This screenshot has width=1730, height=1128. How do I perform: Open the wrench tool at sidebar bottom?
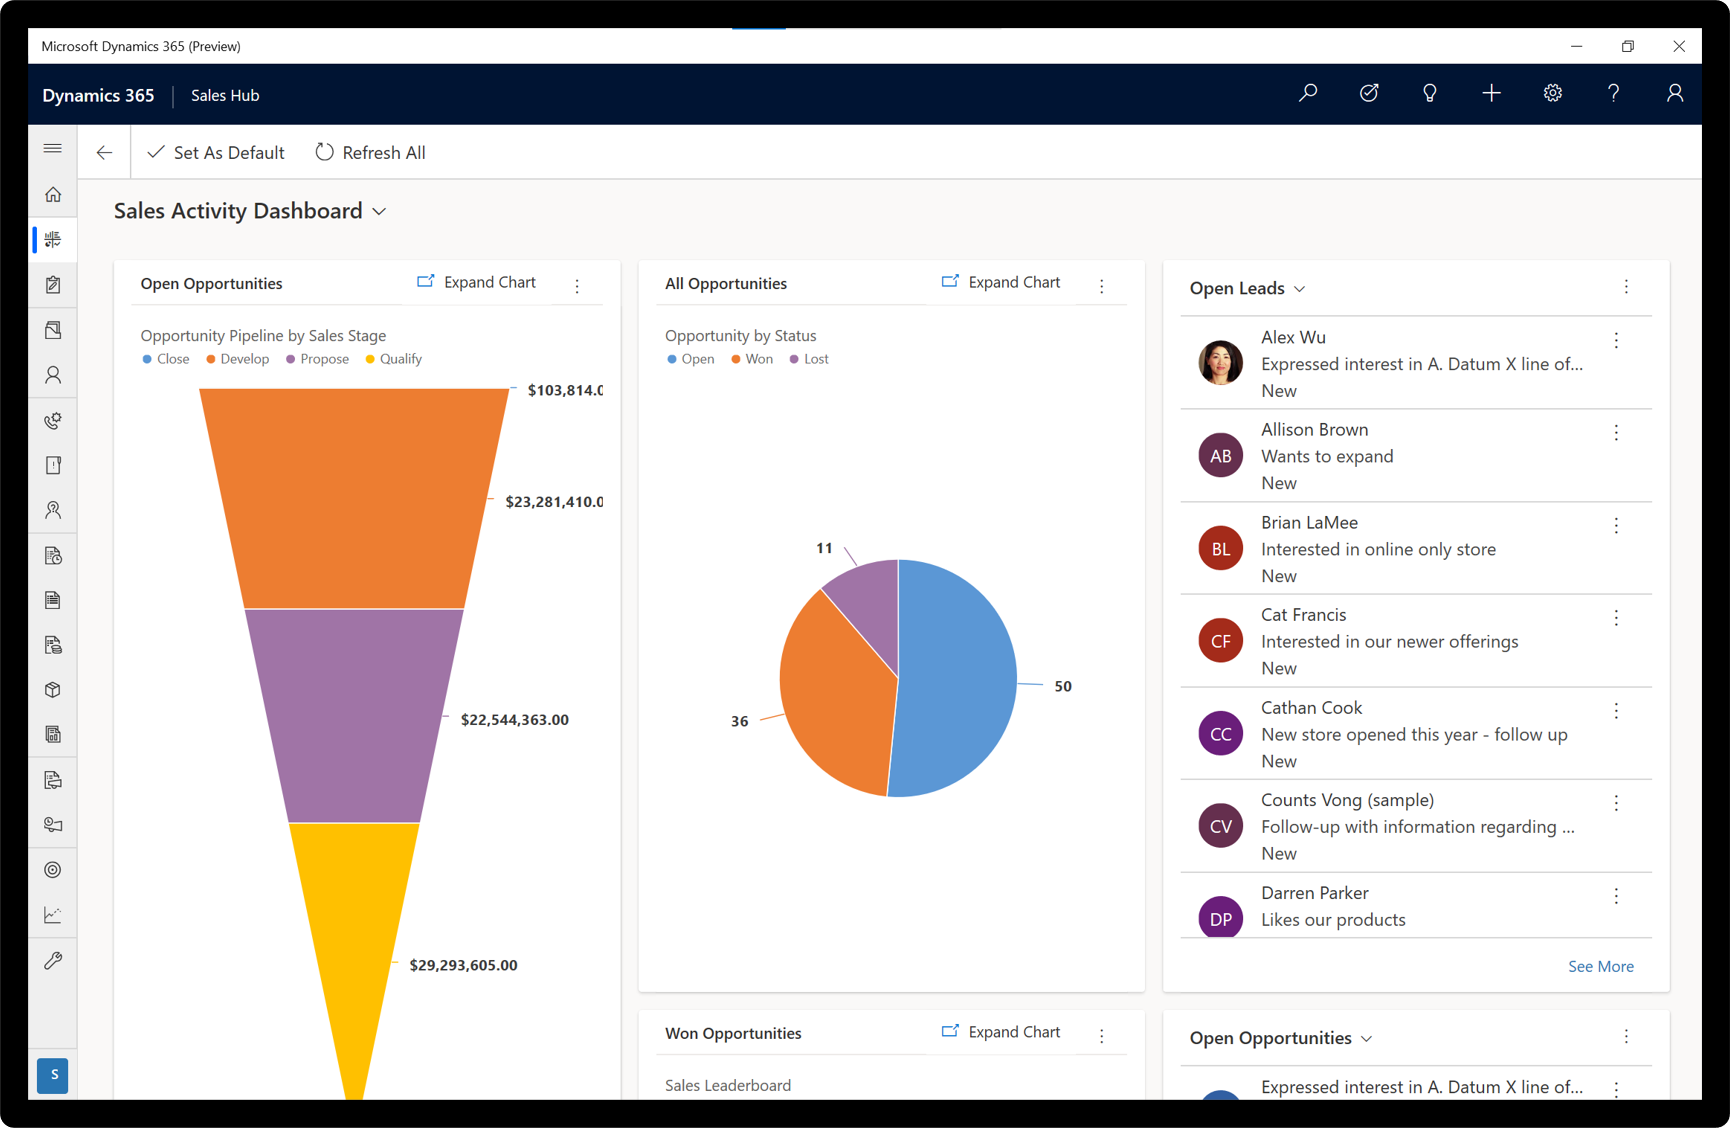point(52,961)
